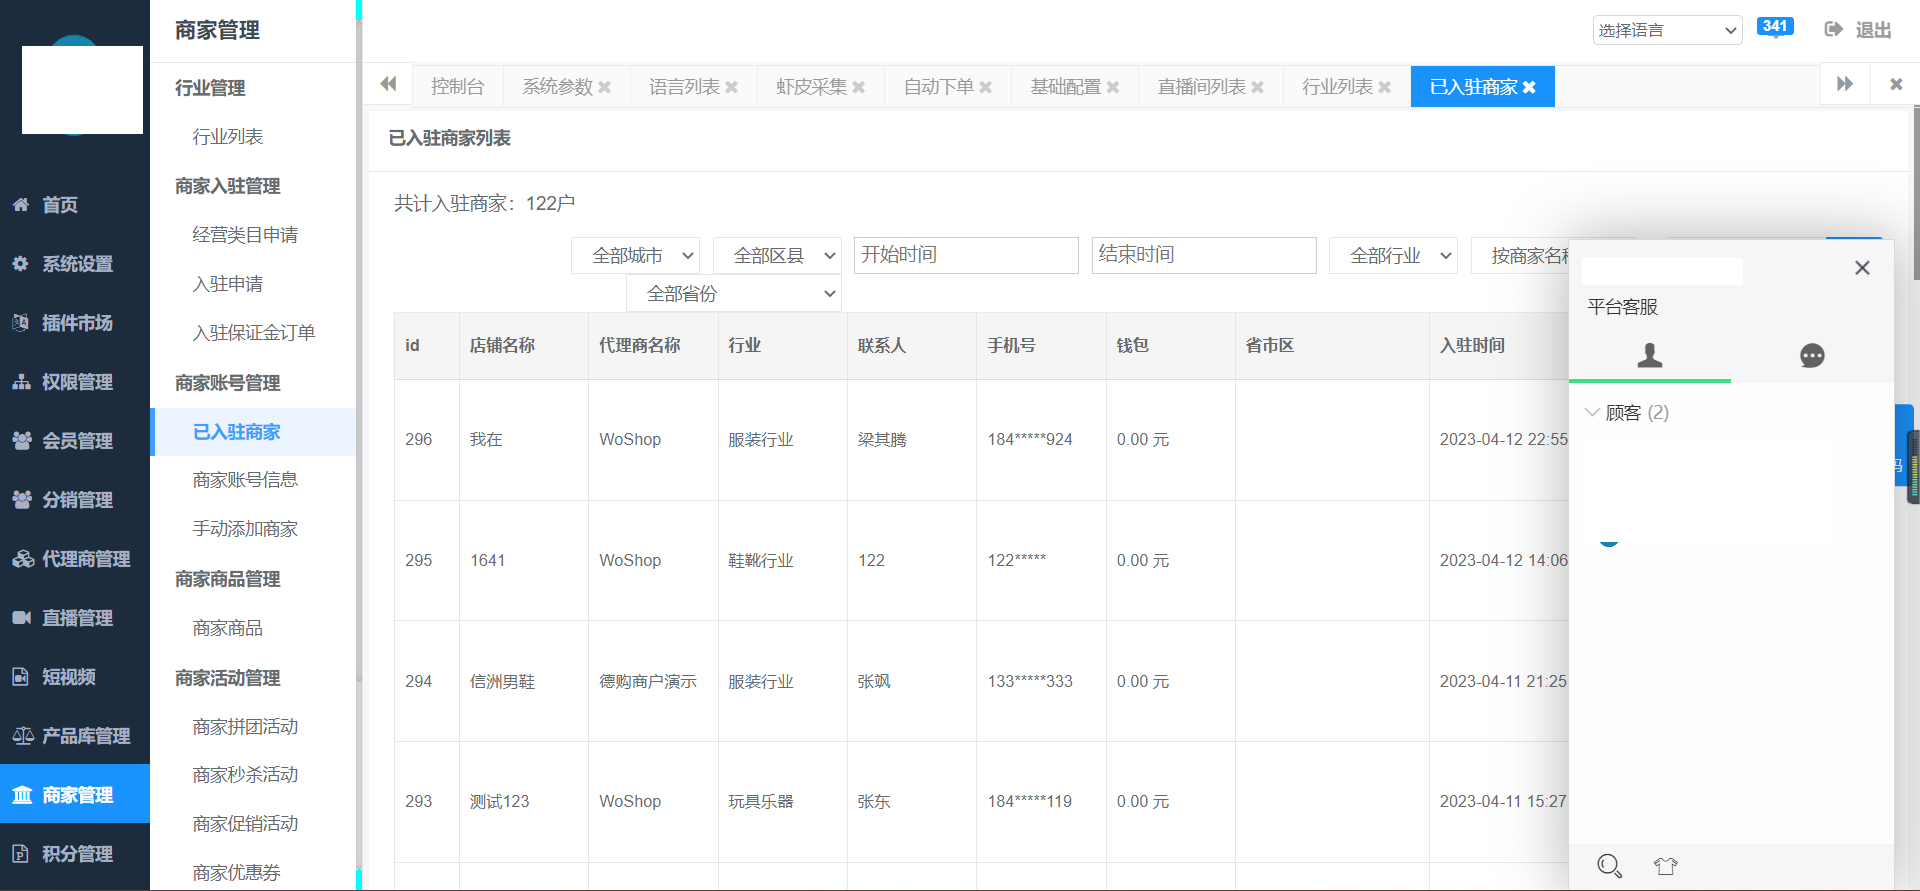Select 已入驻商家 in submenu
1920x891 pixels.
click(x=253, y=432)
